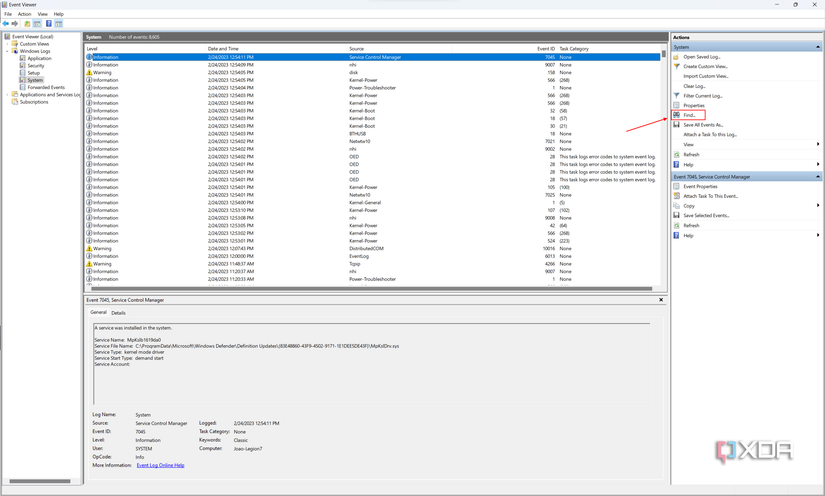Click the blue Help toolbar icon
This screenshot has width=825, height=496.
48,24
